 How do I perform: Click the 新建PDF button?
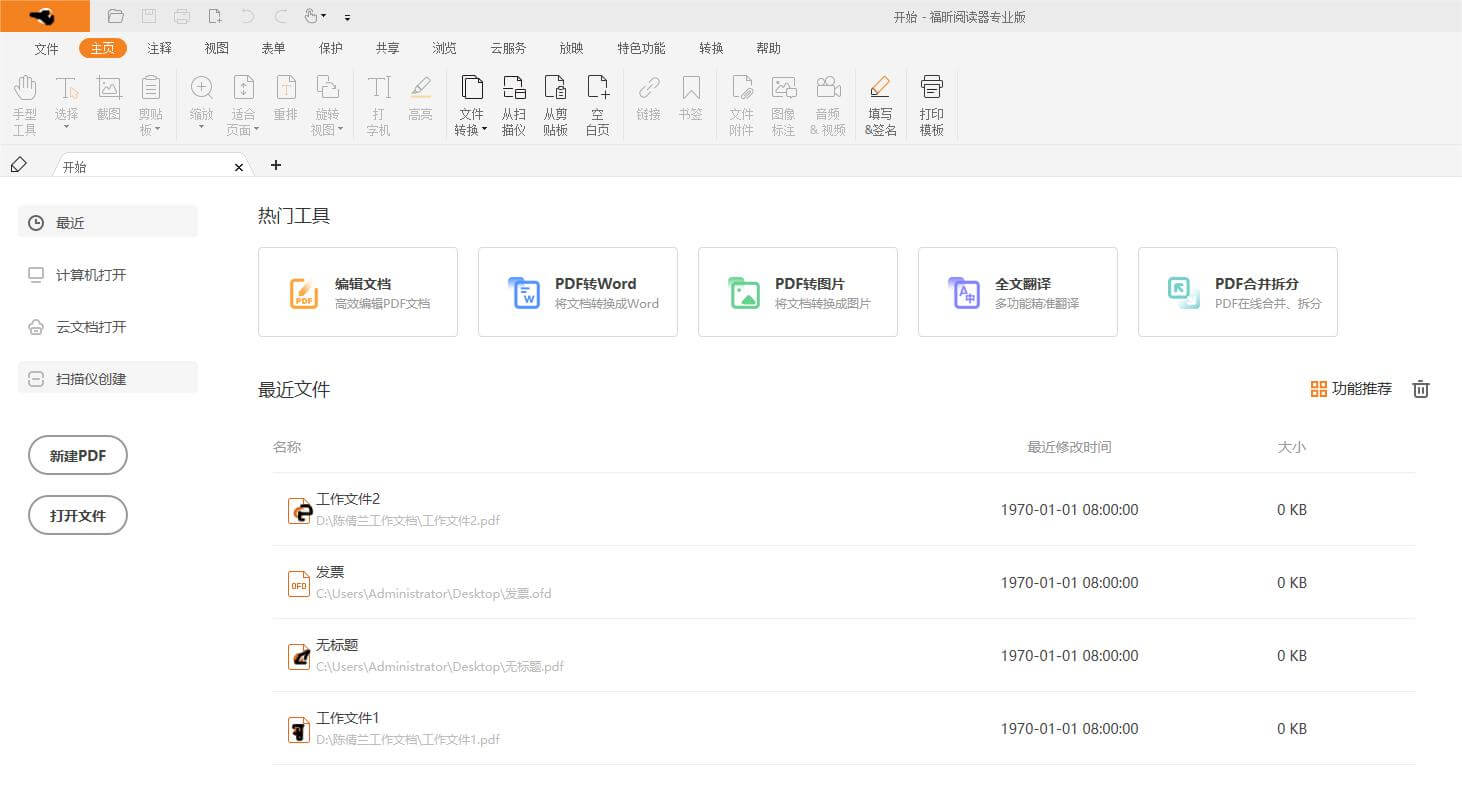78,455
